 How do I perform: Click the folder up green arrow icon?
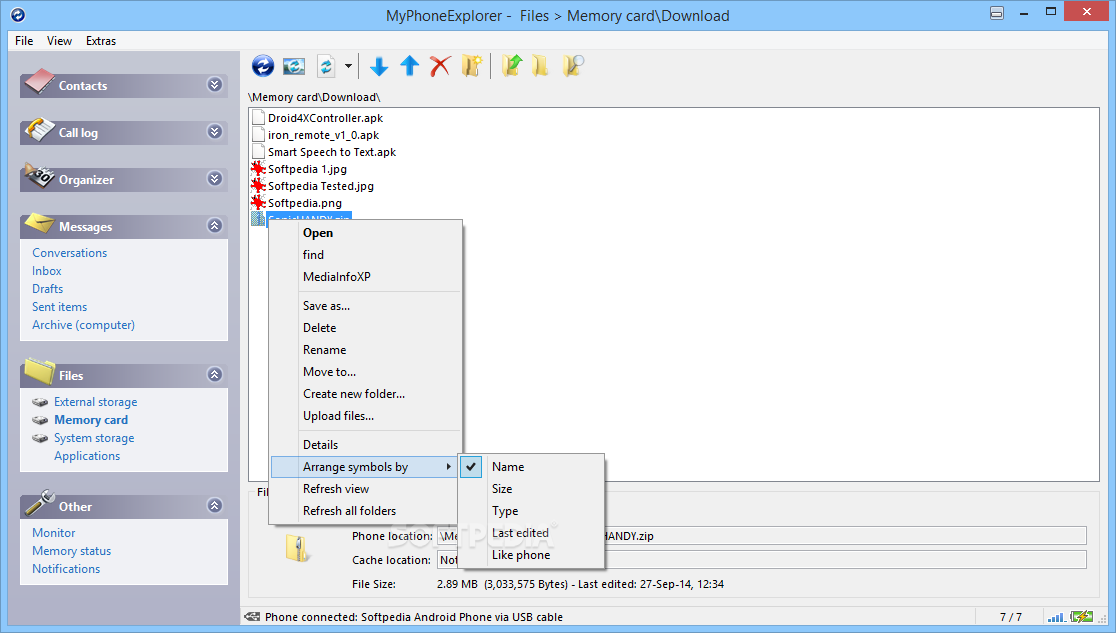pyautogui.click(x=511, y=66)
